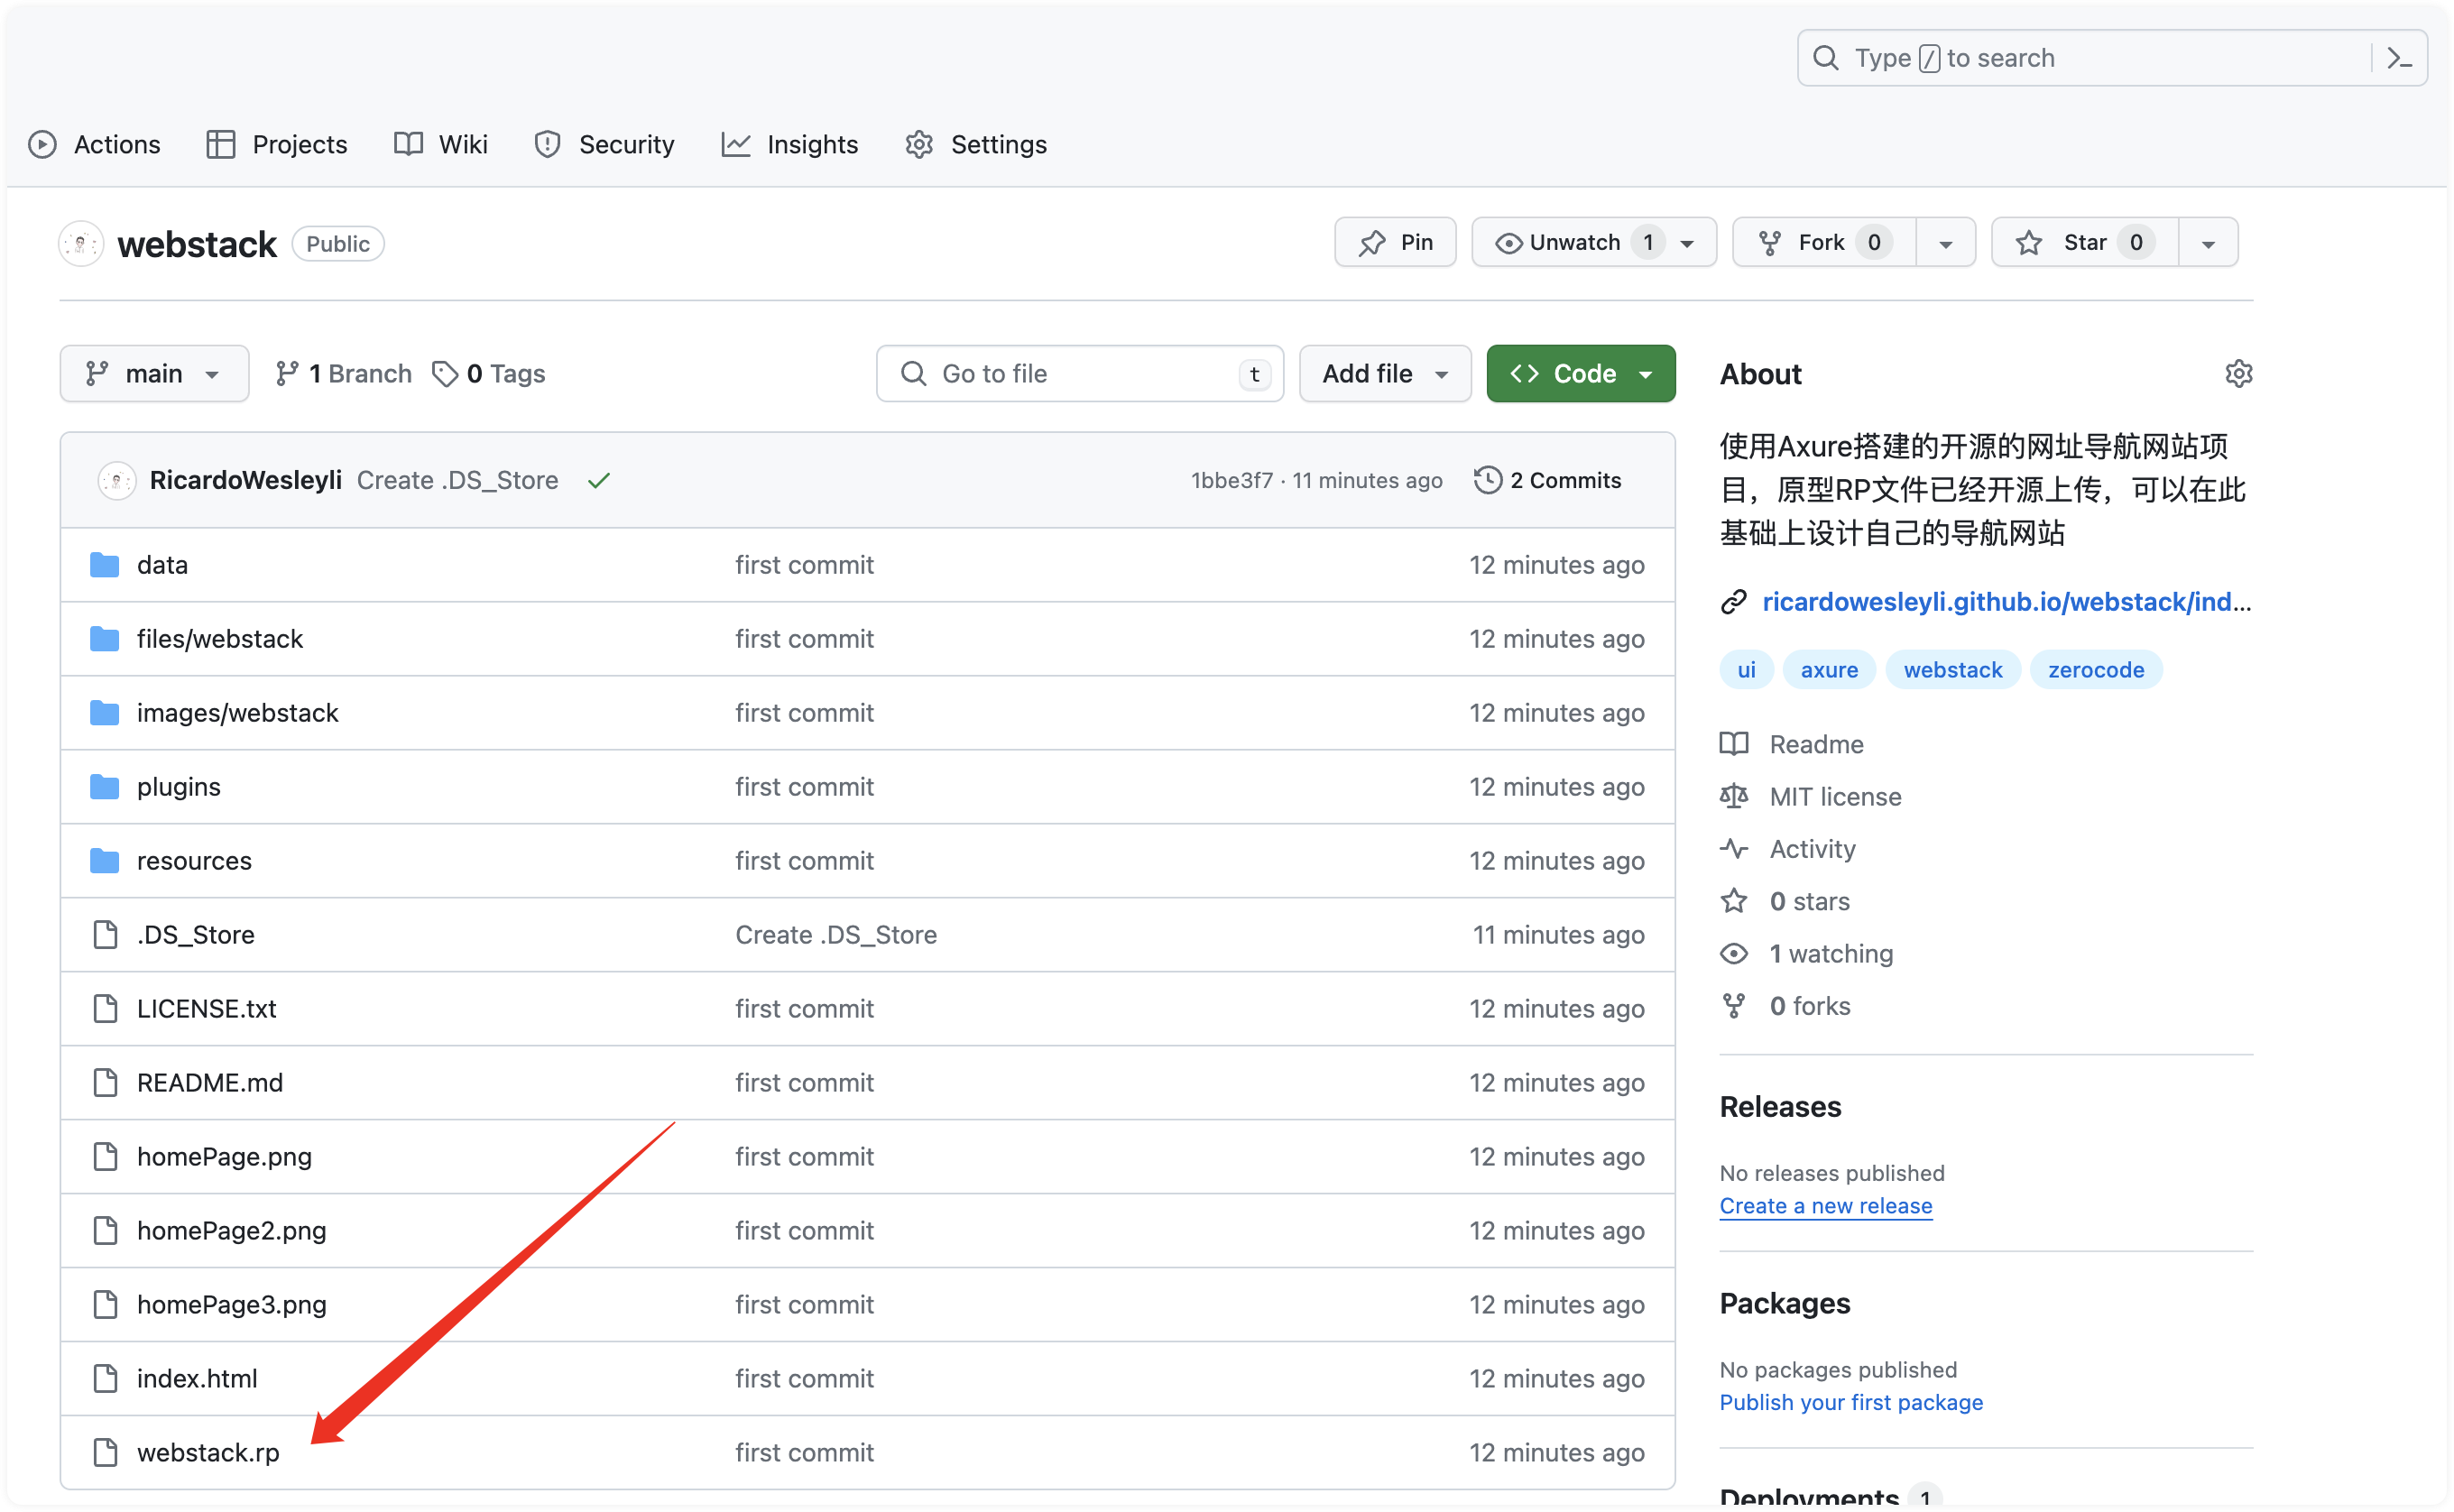Expand the Fork options caret

1946,244
